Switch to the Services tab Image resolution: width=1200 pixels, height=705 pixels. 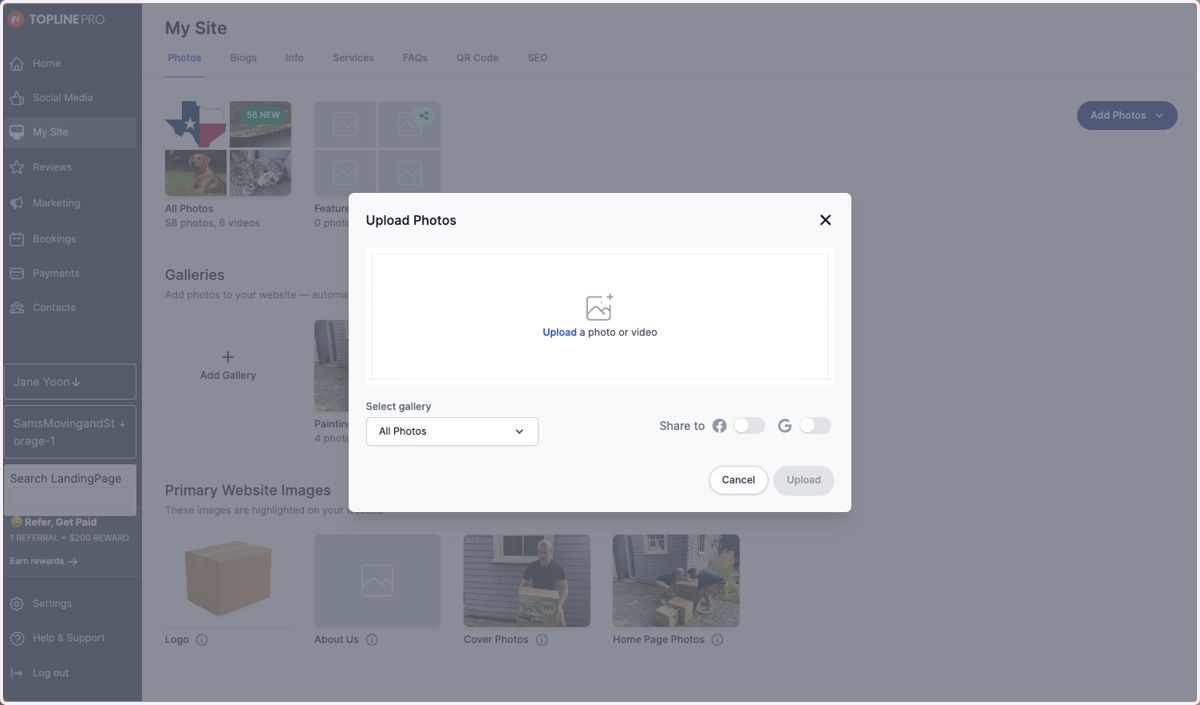[353, 58]
